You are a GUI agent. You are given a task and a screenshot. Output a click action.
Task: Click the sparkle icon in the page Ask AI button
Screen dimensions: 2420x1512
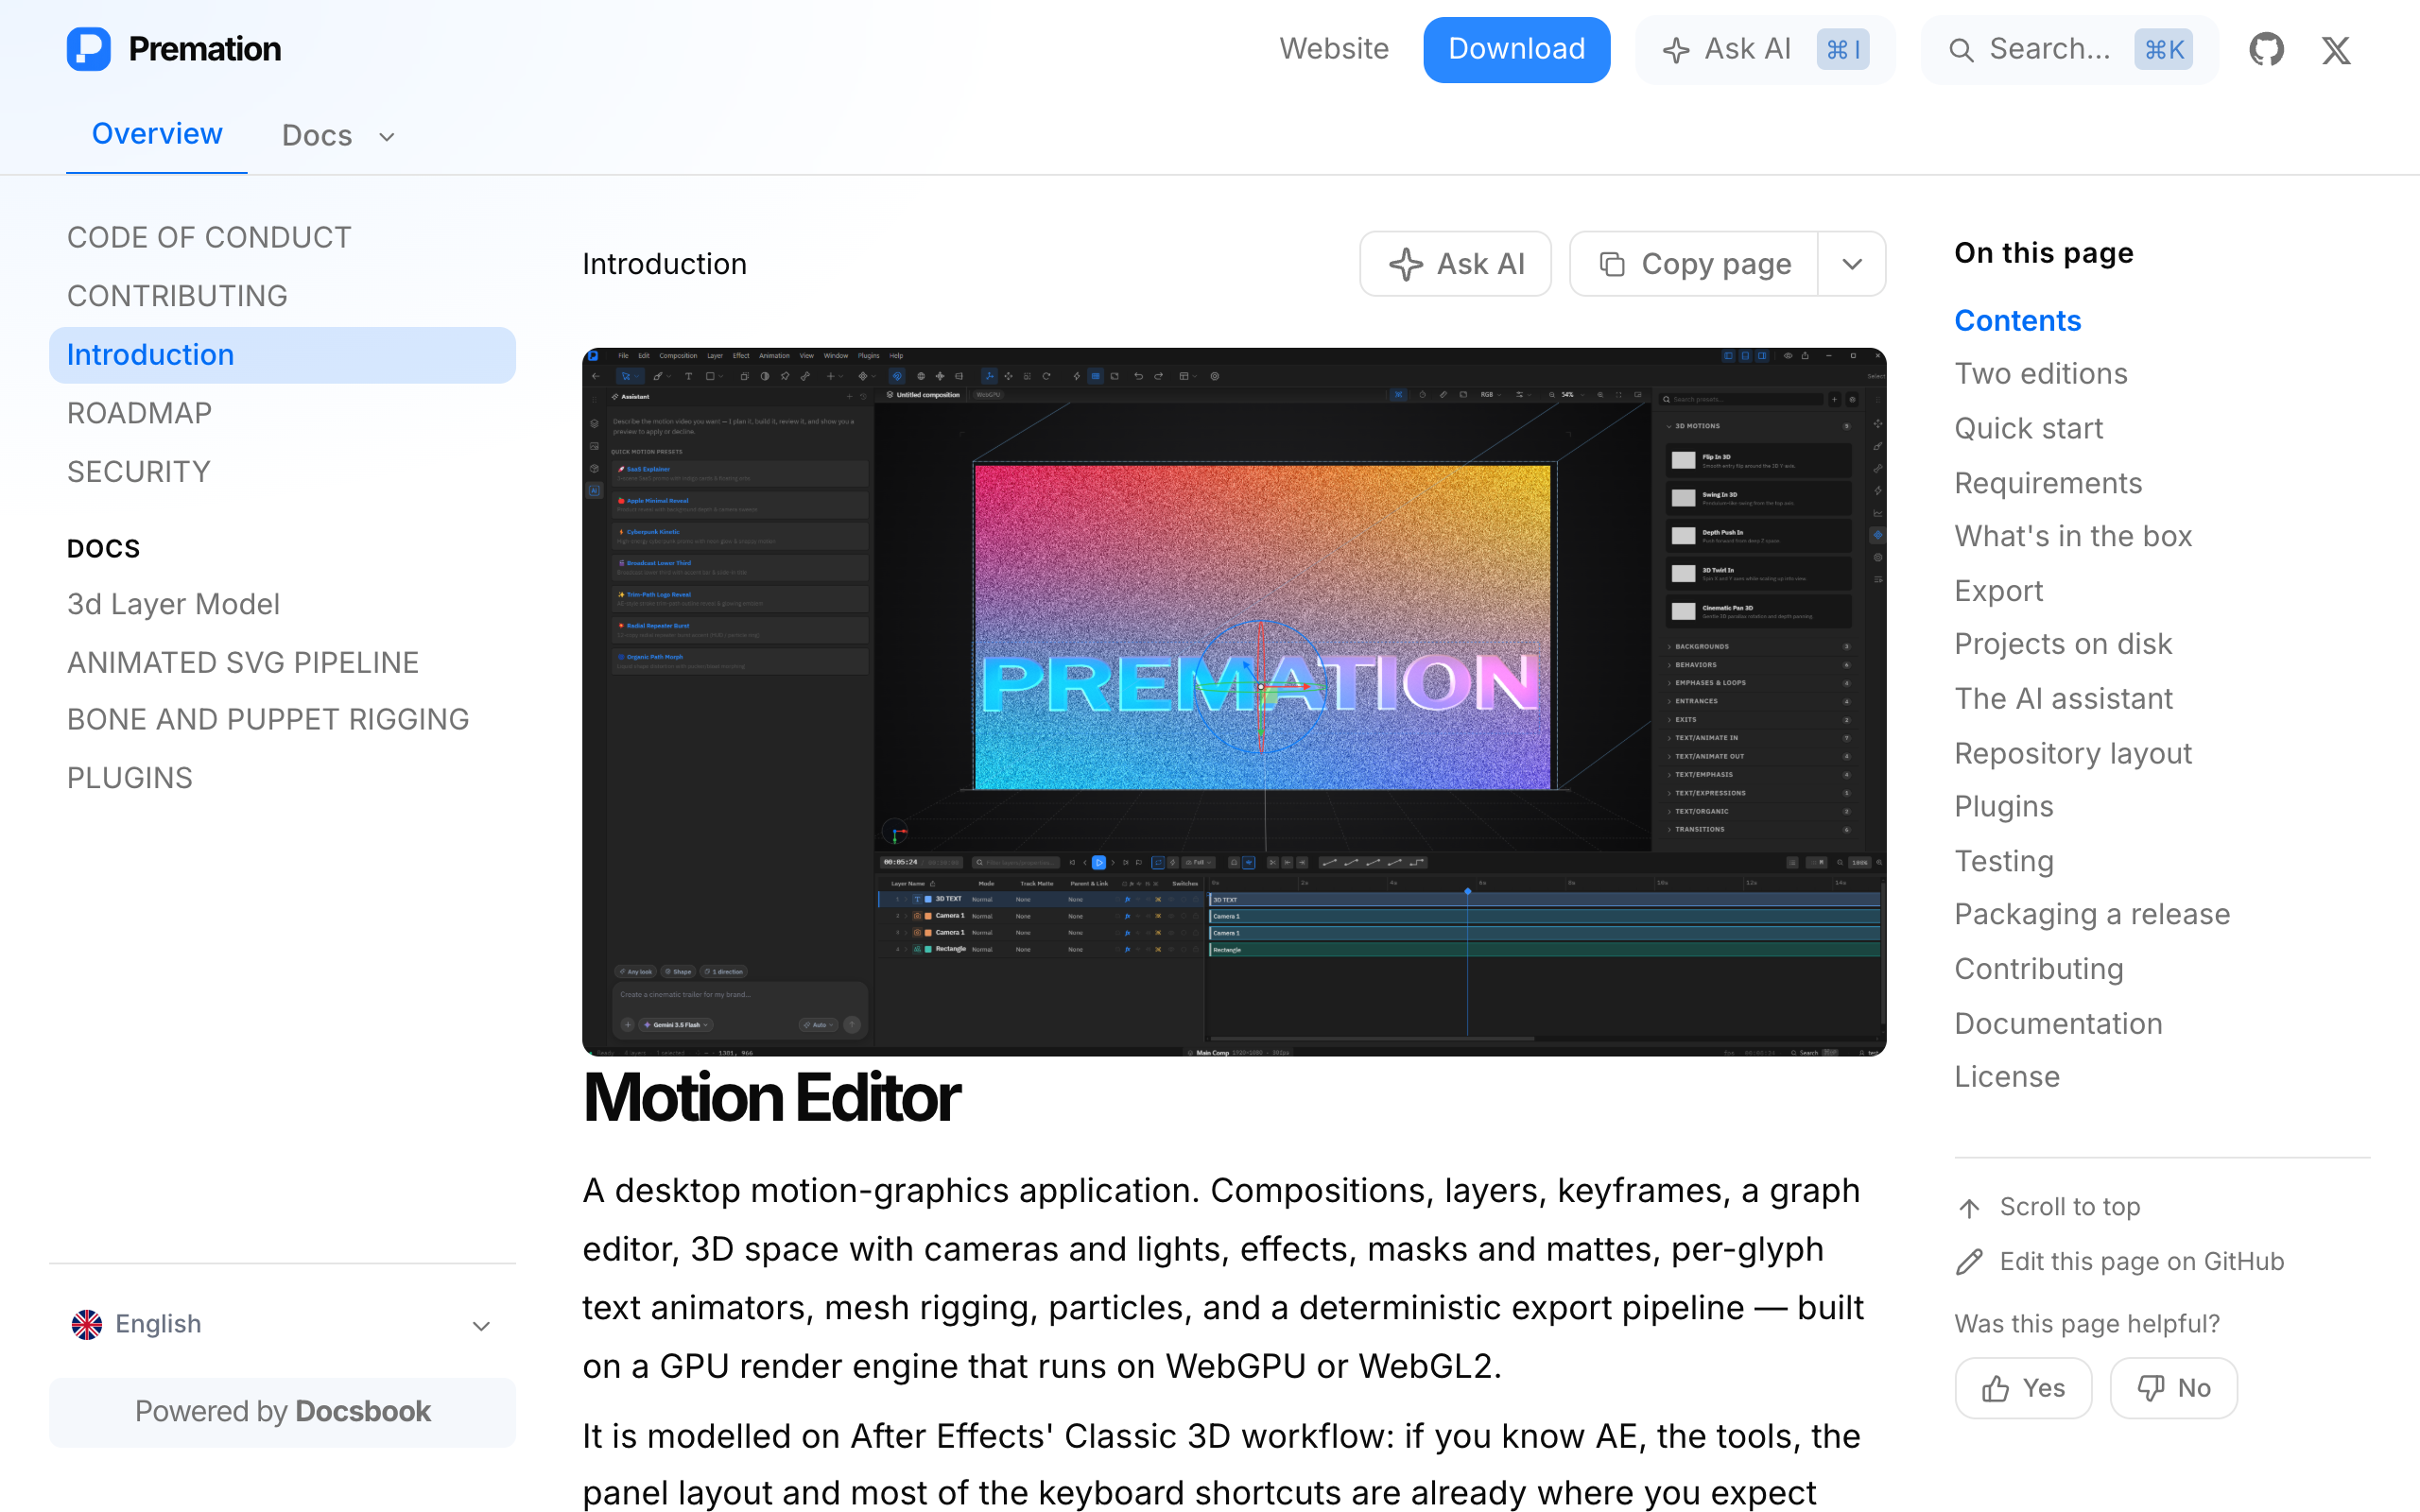pyautogui.click(x=1406, y=264)
